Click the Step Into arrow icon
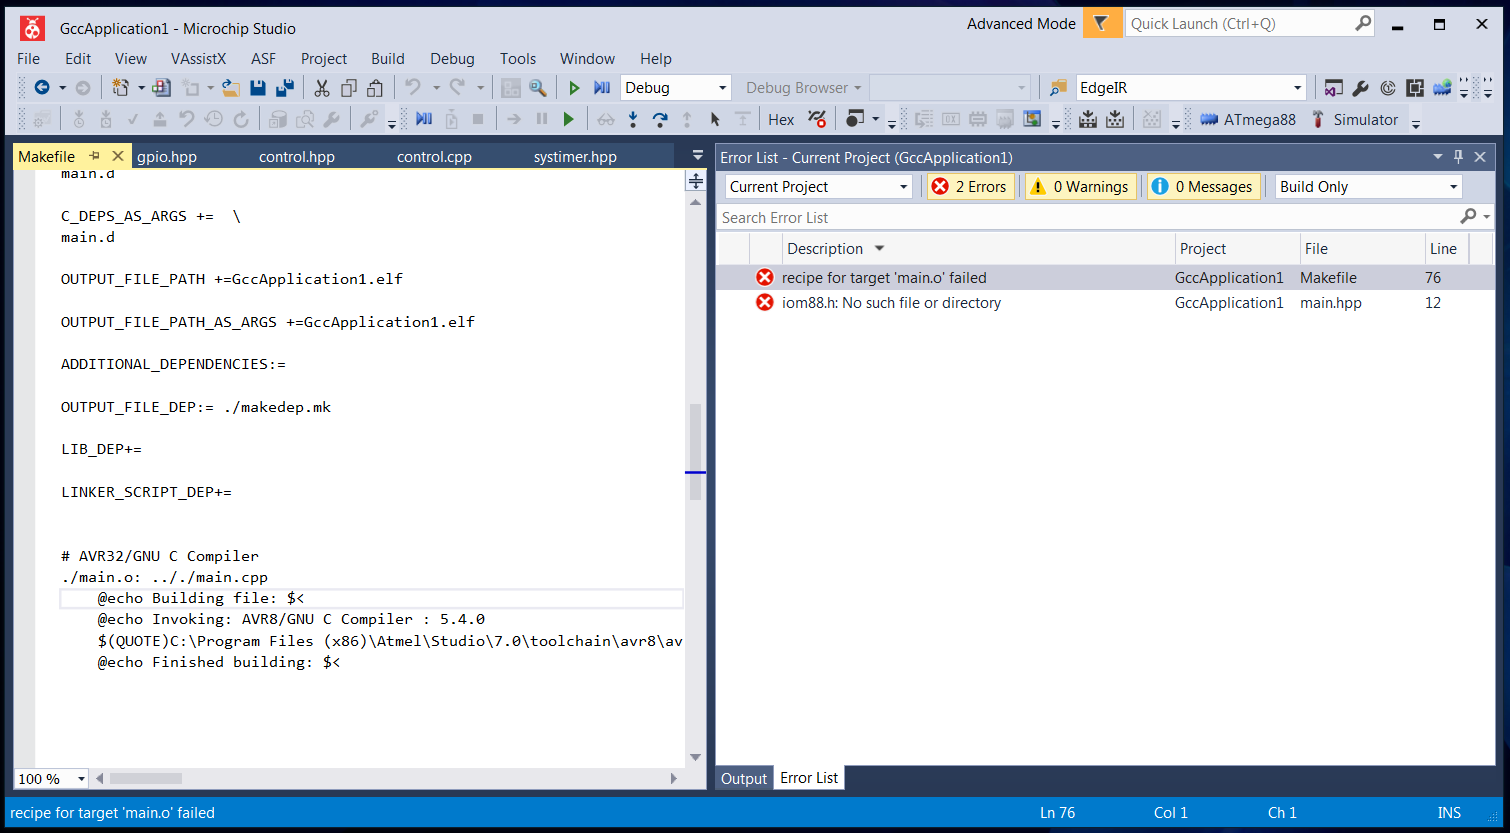 click(633, 120)
